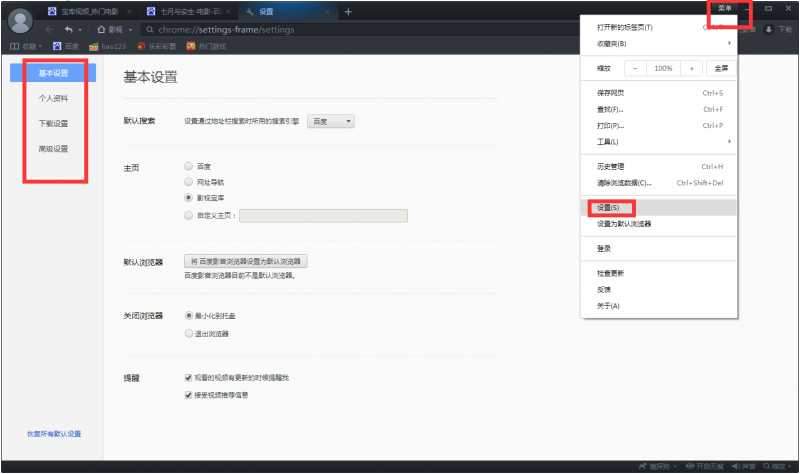This screenshot has width=800, height=474.
Task: Choose 保存网页 in the menu
Action: point(658,93)
